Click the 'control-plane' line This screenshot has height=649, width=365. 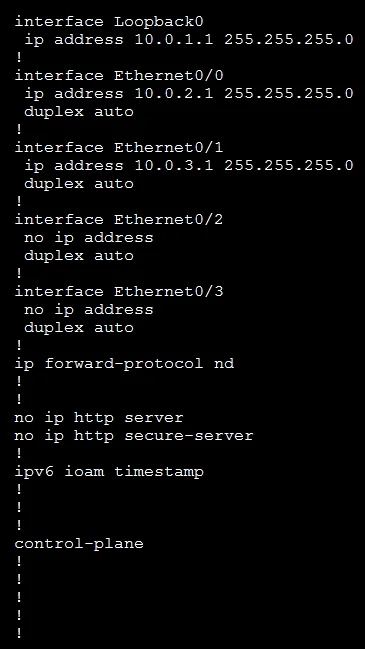[79, 543]
